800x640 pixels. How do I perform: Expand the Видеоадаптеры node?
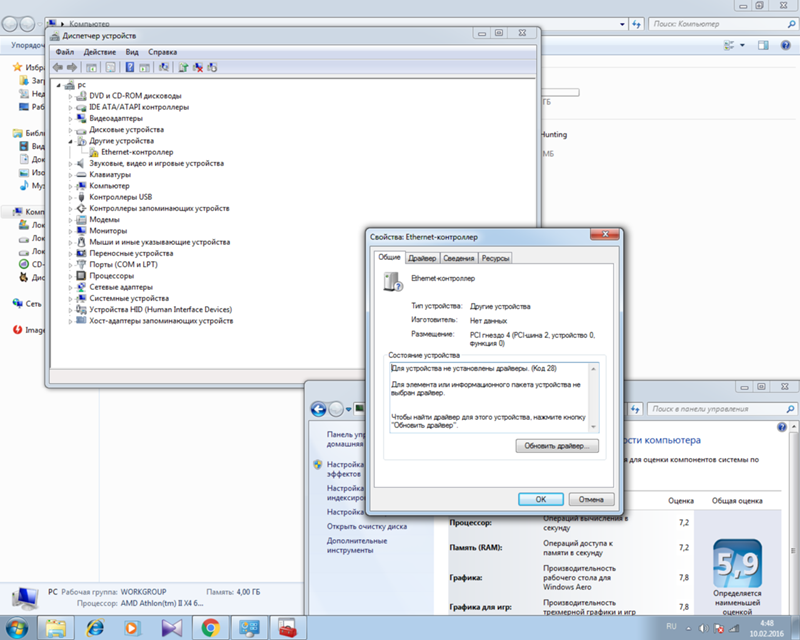pyautogui.click(x=70, y=118)
